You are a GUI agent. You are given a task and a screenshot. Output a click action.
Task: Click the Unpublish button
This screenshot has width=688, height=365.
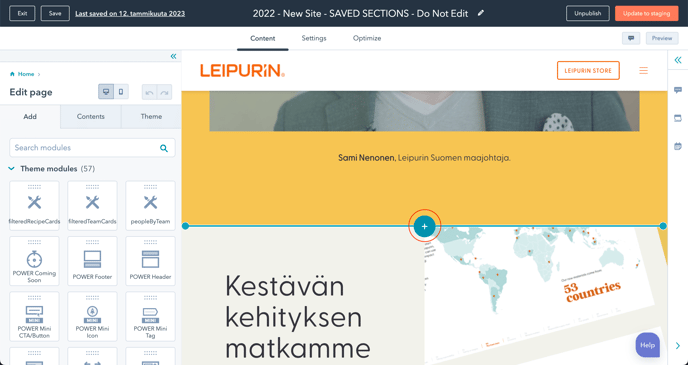click(x=588, y=13)
